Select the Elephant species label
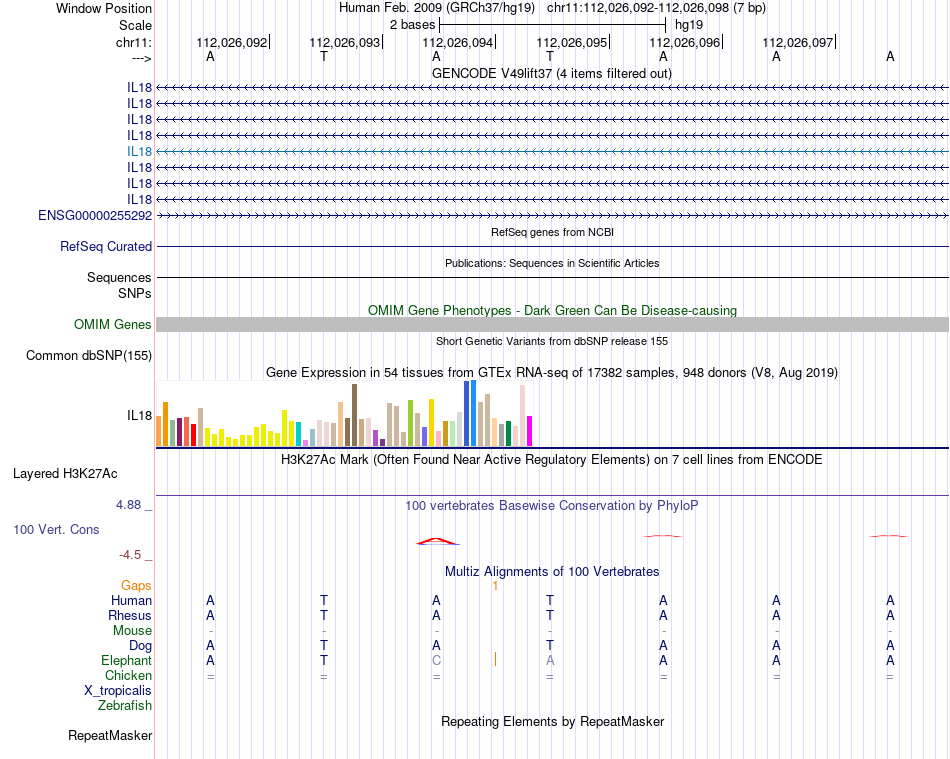The height and width of the screenshot is (759, 950). pyautogui.click(x=127, y=660)
